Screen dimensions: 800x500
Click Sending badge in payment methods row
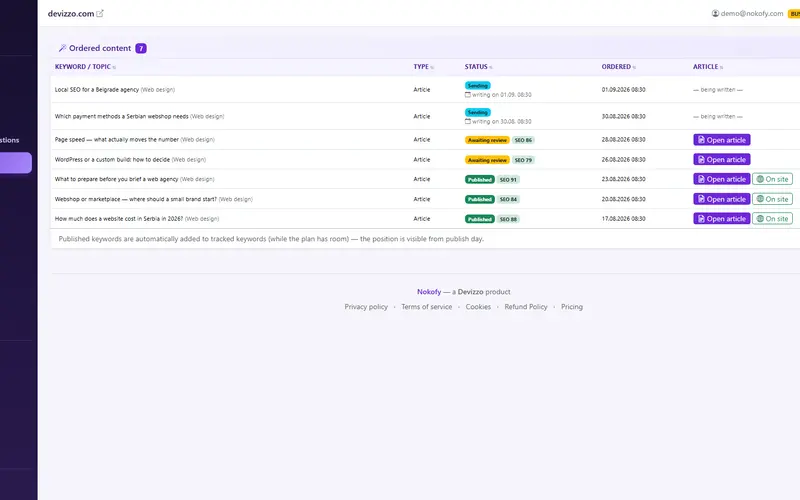[478, 112]
